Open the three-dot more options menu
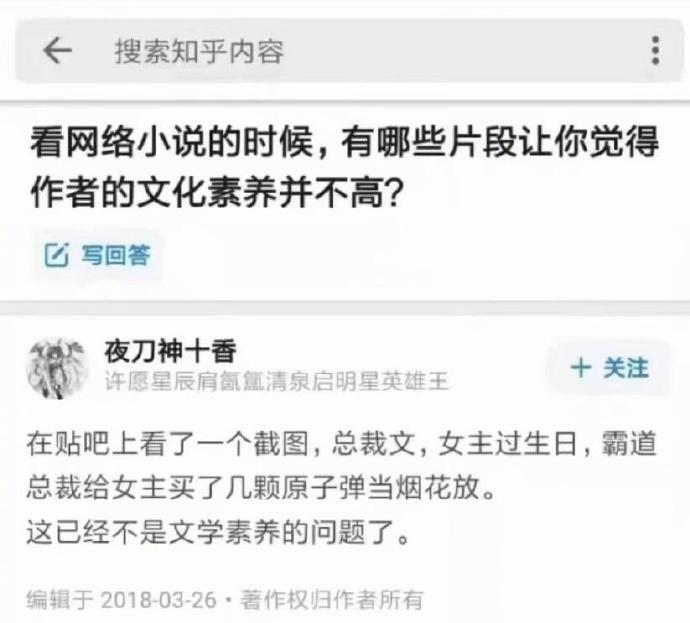This screenshot has width=690, height=623. point(655,50)
